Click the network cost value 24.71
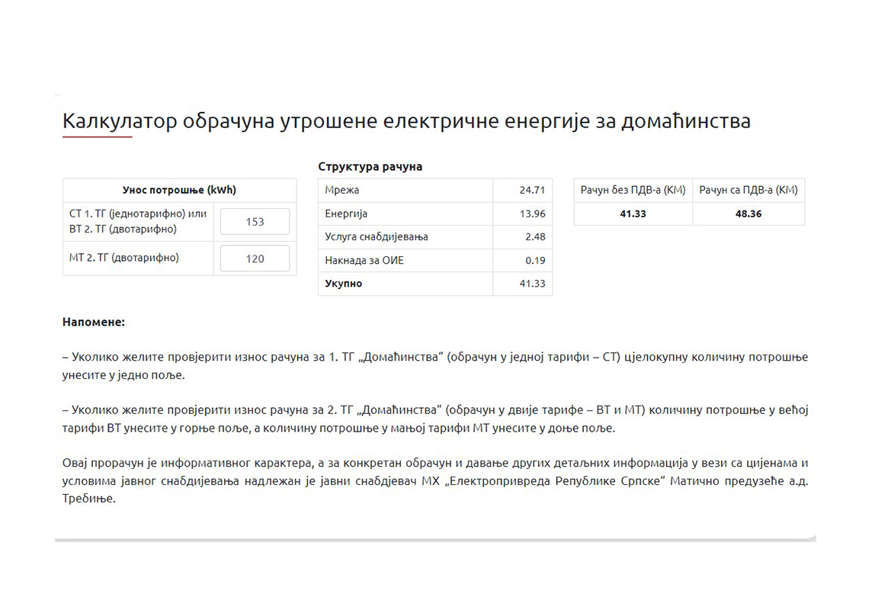This screenshot has height=610, width=872. coord(531,190)
